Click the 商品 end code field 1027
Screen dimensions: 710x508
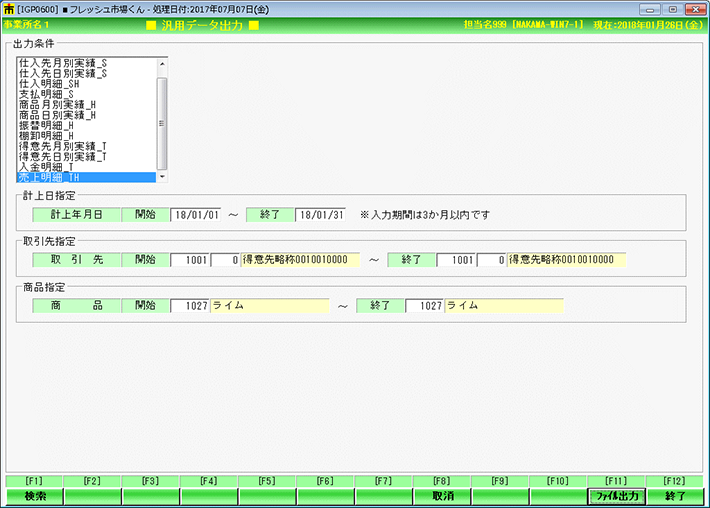(424, 305)
